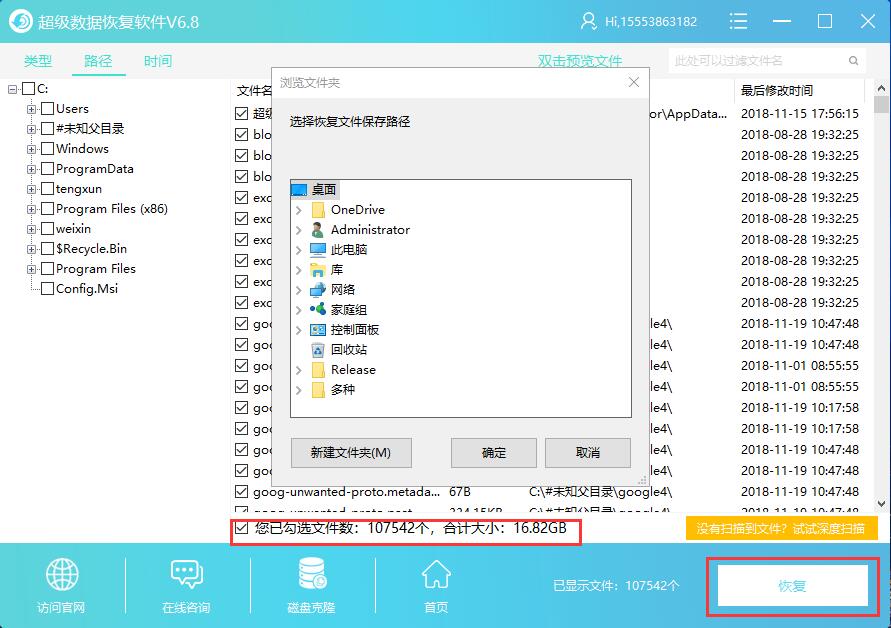Expand Administrator in folder dialog

299,230
